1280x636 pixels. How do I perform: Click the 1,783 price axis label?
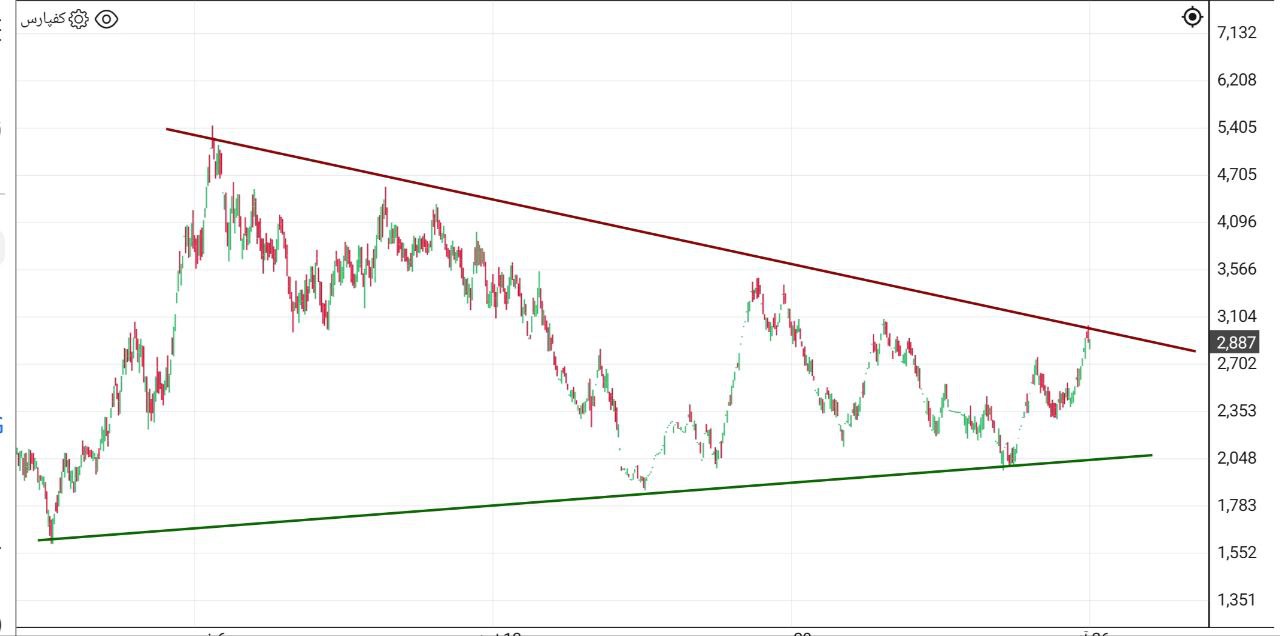pos(1236,505)
